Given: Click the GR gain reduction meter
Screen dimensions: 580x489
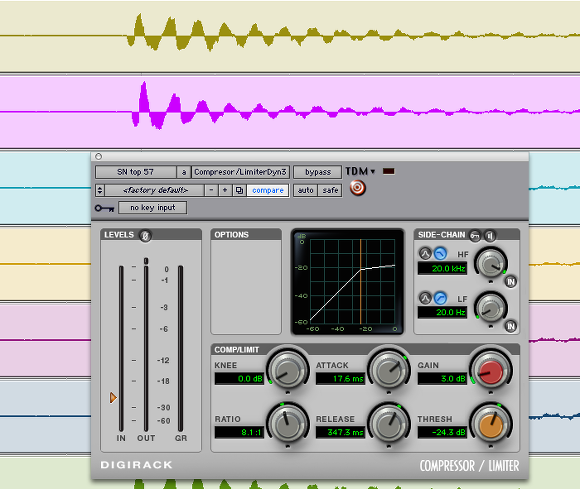Looking at the screenshot, I should (x=181, y=348).
